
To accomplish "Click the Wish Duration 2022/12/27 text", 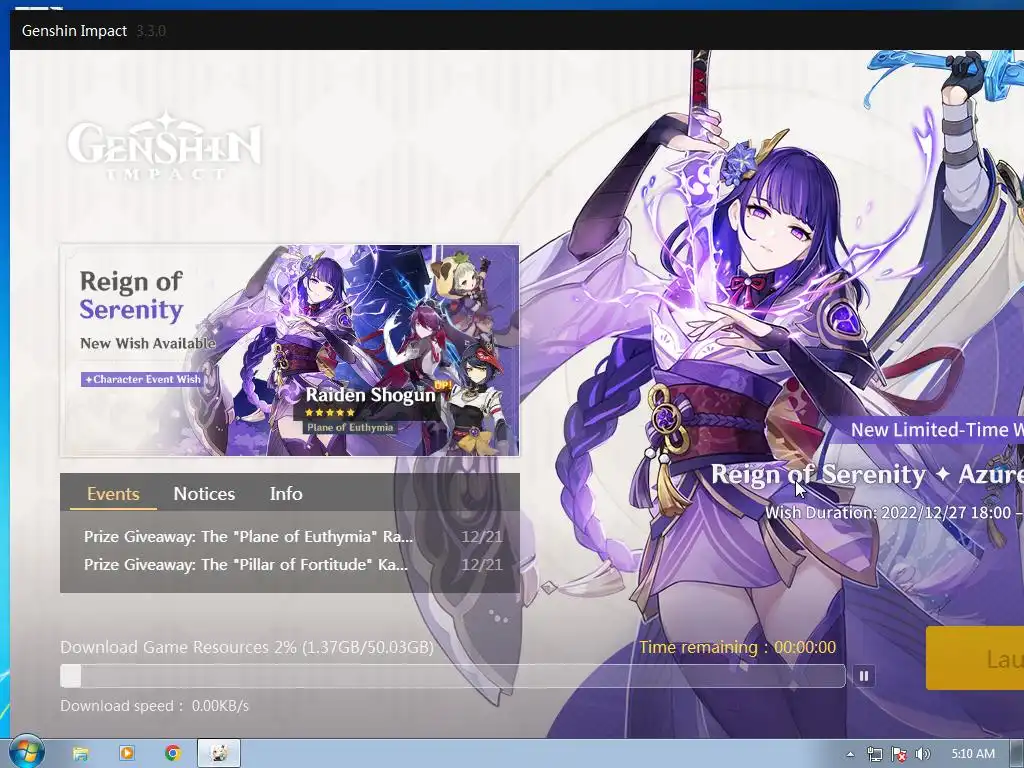I will (894, 512).
